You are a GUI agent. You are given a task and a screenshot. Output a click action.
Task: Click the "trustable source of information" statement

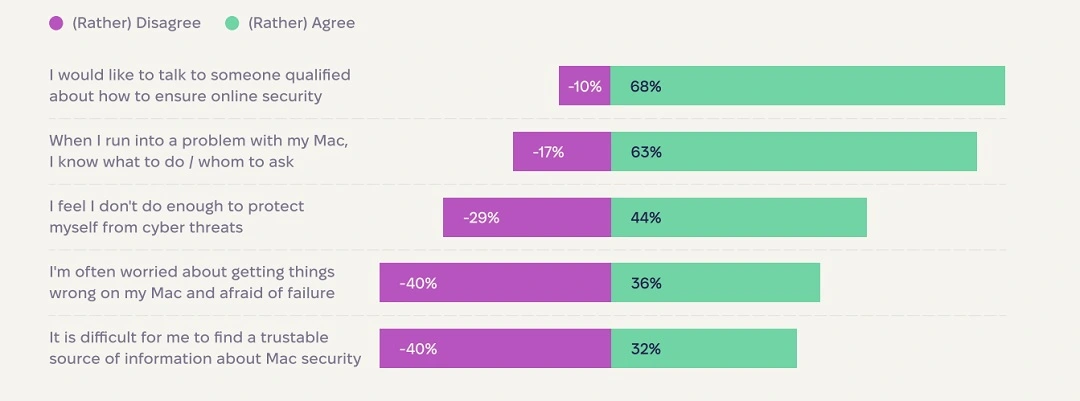(x=205, y=348)
